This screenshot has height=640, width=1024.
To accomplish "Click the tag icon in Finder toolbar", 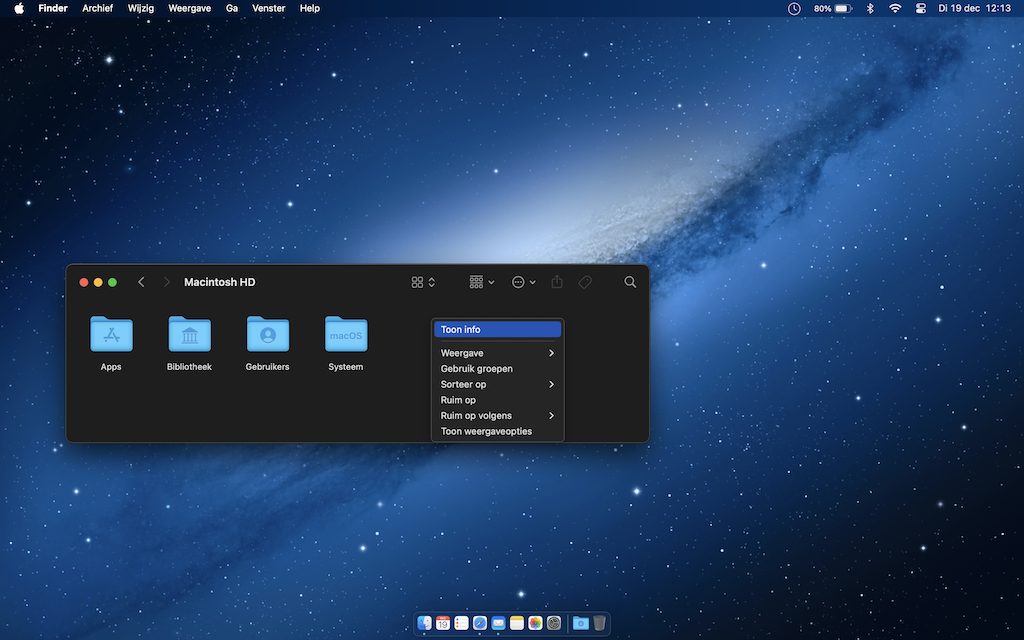I will 585,282.
